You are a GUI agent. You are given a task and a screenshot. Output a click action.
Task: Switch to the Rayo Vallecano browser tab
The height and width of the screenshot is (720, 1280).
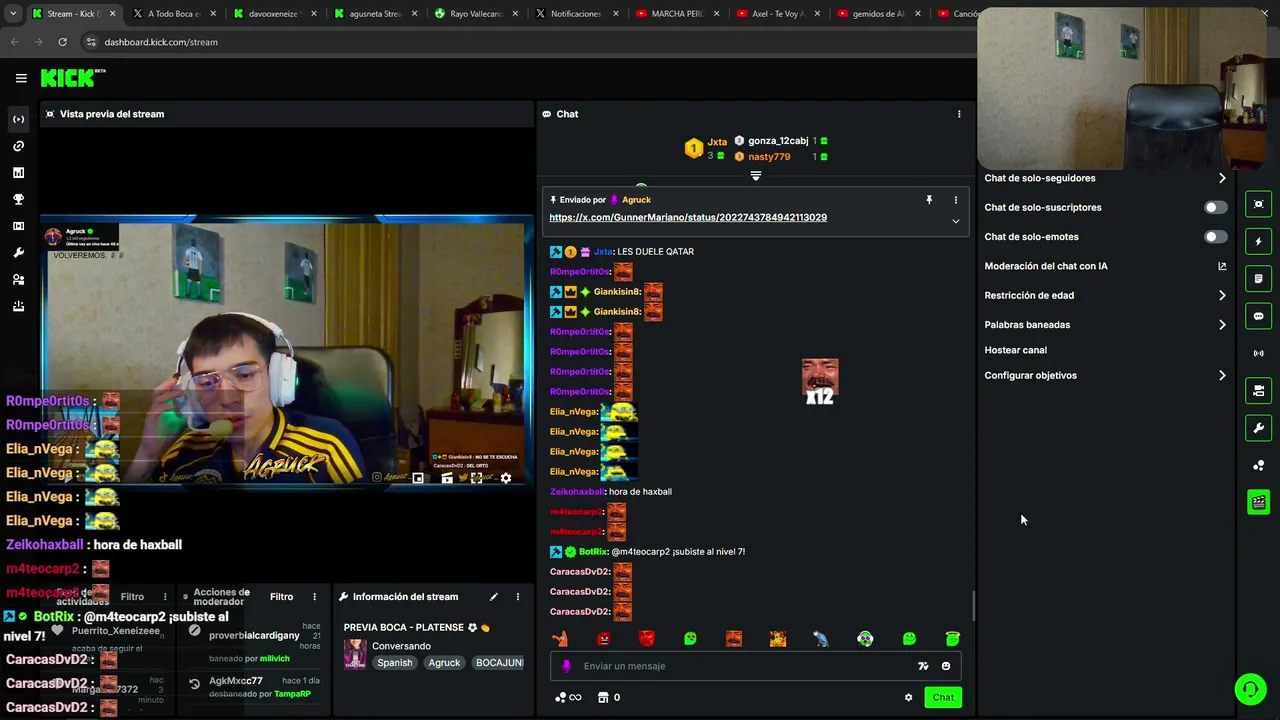(476, 14)
